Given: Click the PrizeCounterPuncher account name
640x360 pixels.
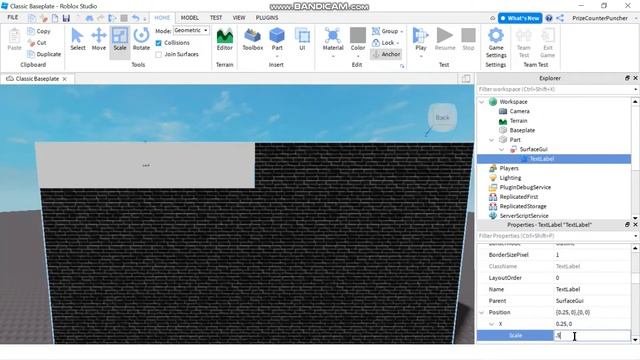Looking at the screenshot, I should tap(600, 18).
